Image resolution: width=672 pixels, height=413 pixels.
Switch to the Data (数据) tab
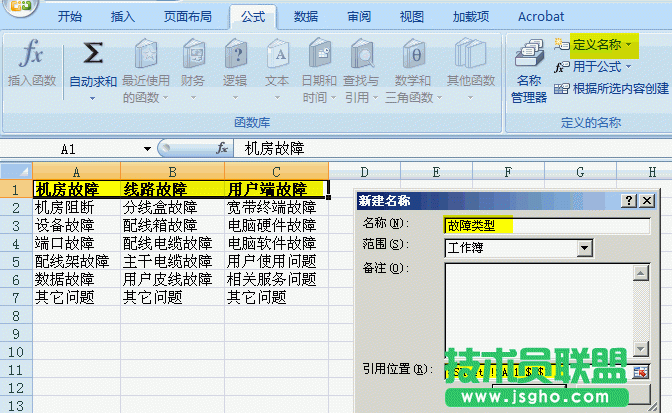coord(306,17)
